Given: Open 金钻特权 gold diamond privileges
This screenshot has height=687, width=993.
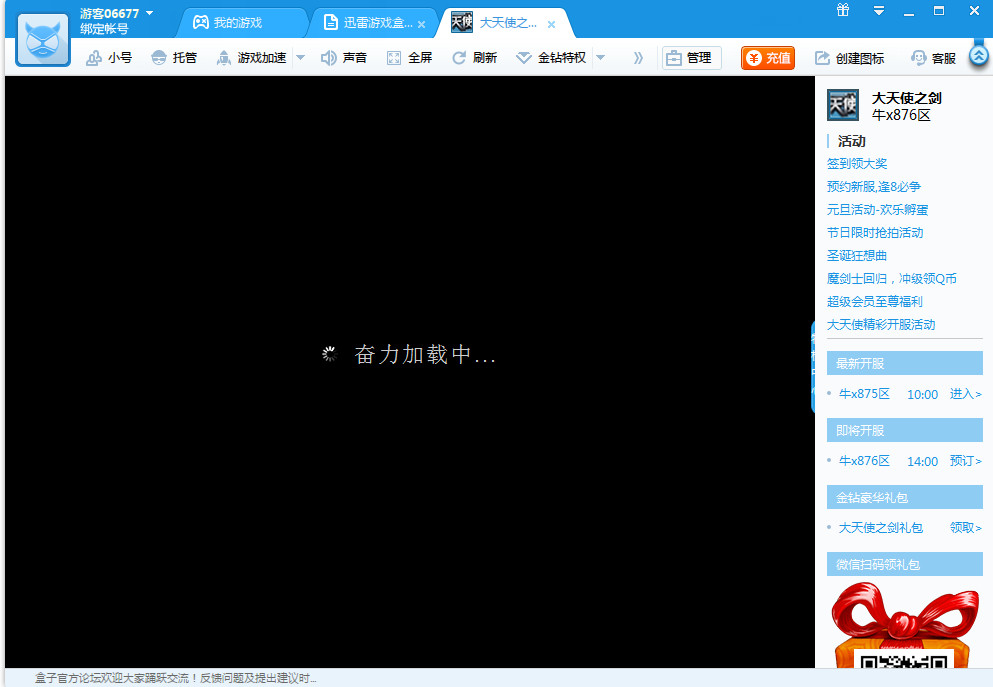Looking at the screenshot, I should coord(551,58).
